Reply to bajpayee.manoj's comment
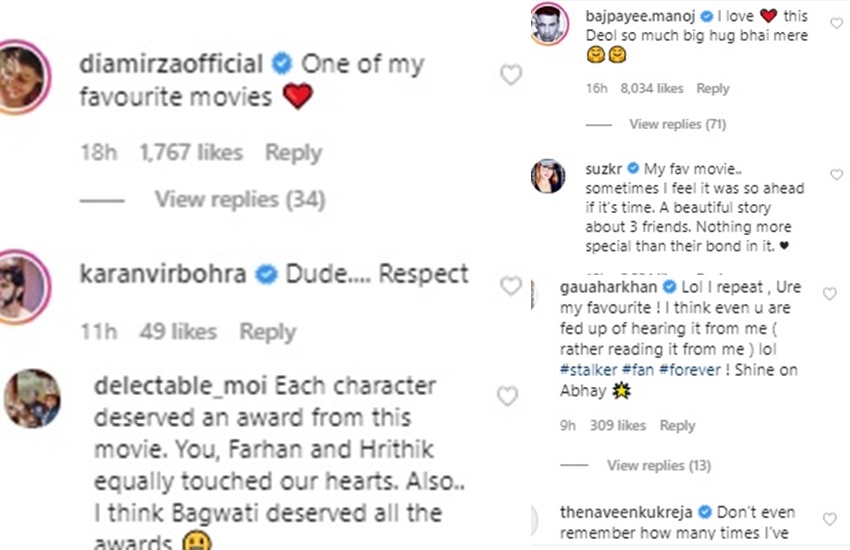This screenshot has height=550, width=850. pyautogui.click(x=713, y=89)
